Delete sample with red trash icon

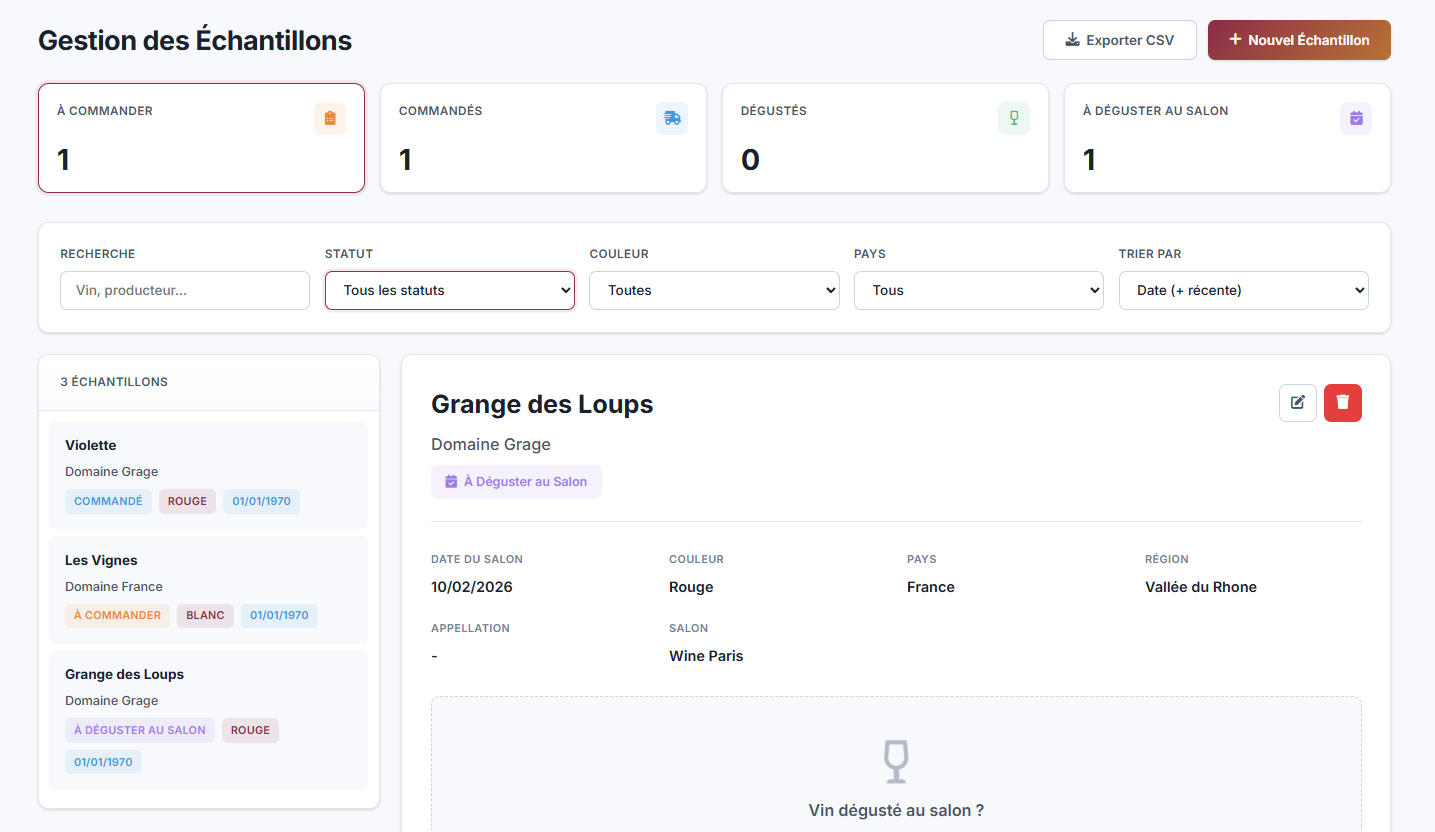[1343, 403]
